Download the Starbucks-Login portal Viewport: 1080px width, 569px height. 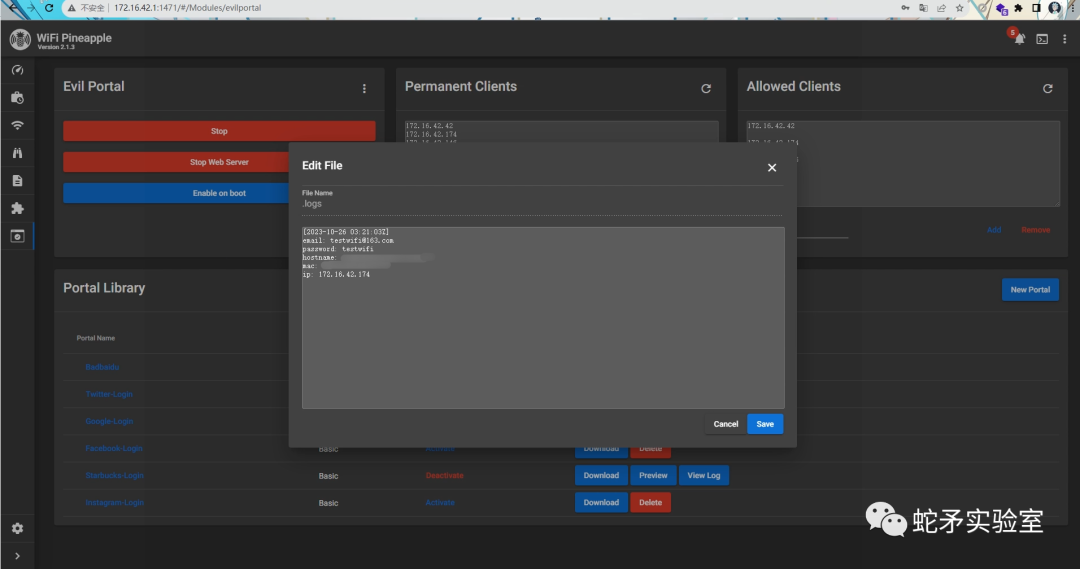[601, 475]
